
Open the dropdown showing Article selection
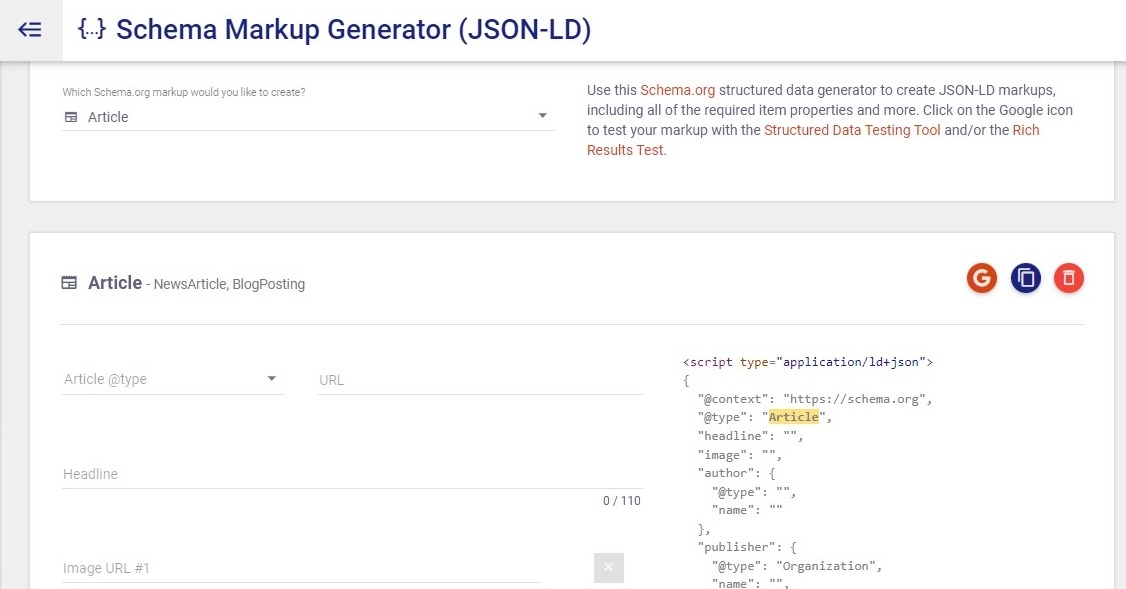click(542, 116)
